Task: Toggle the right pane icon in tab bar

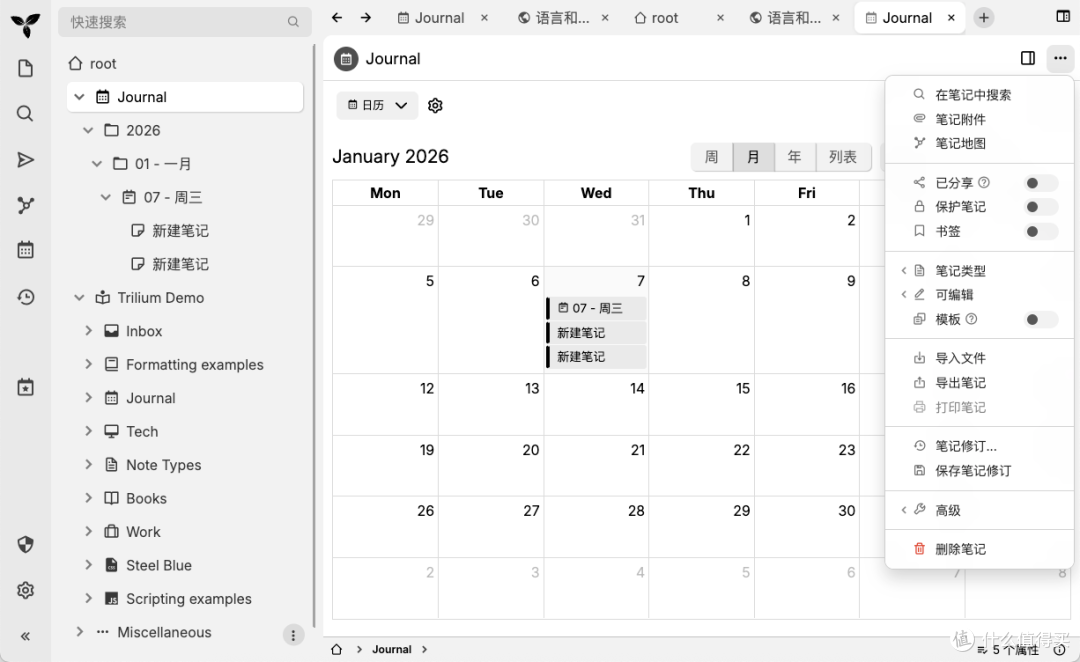Action: tap(1063, 17)
